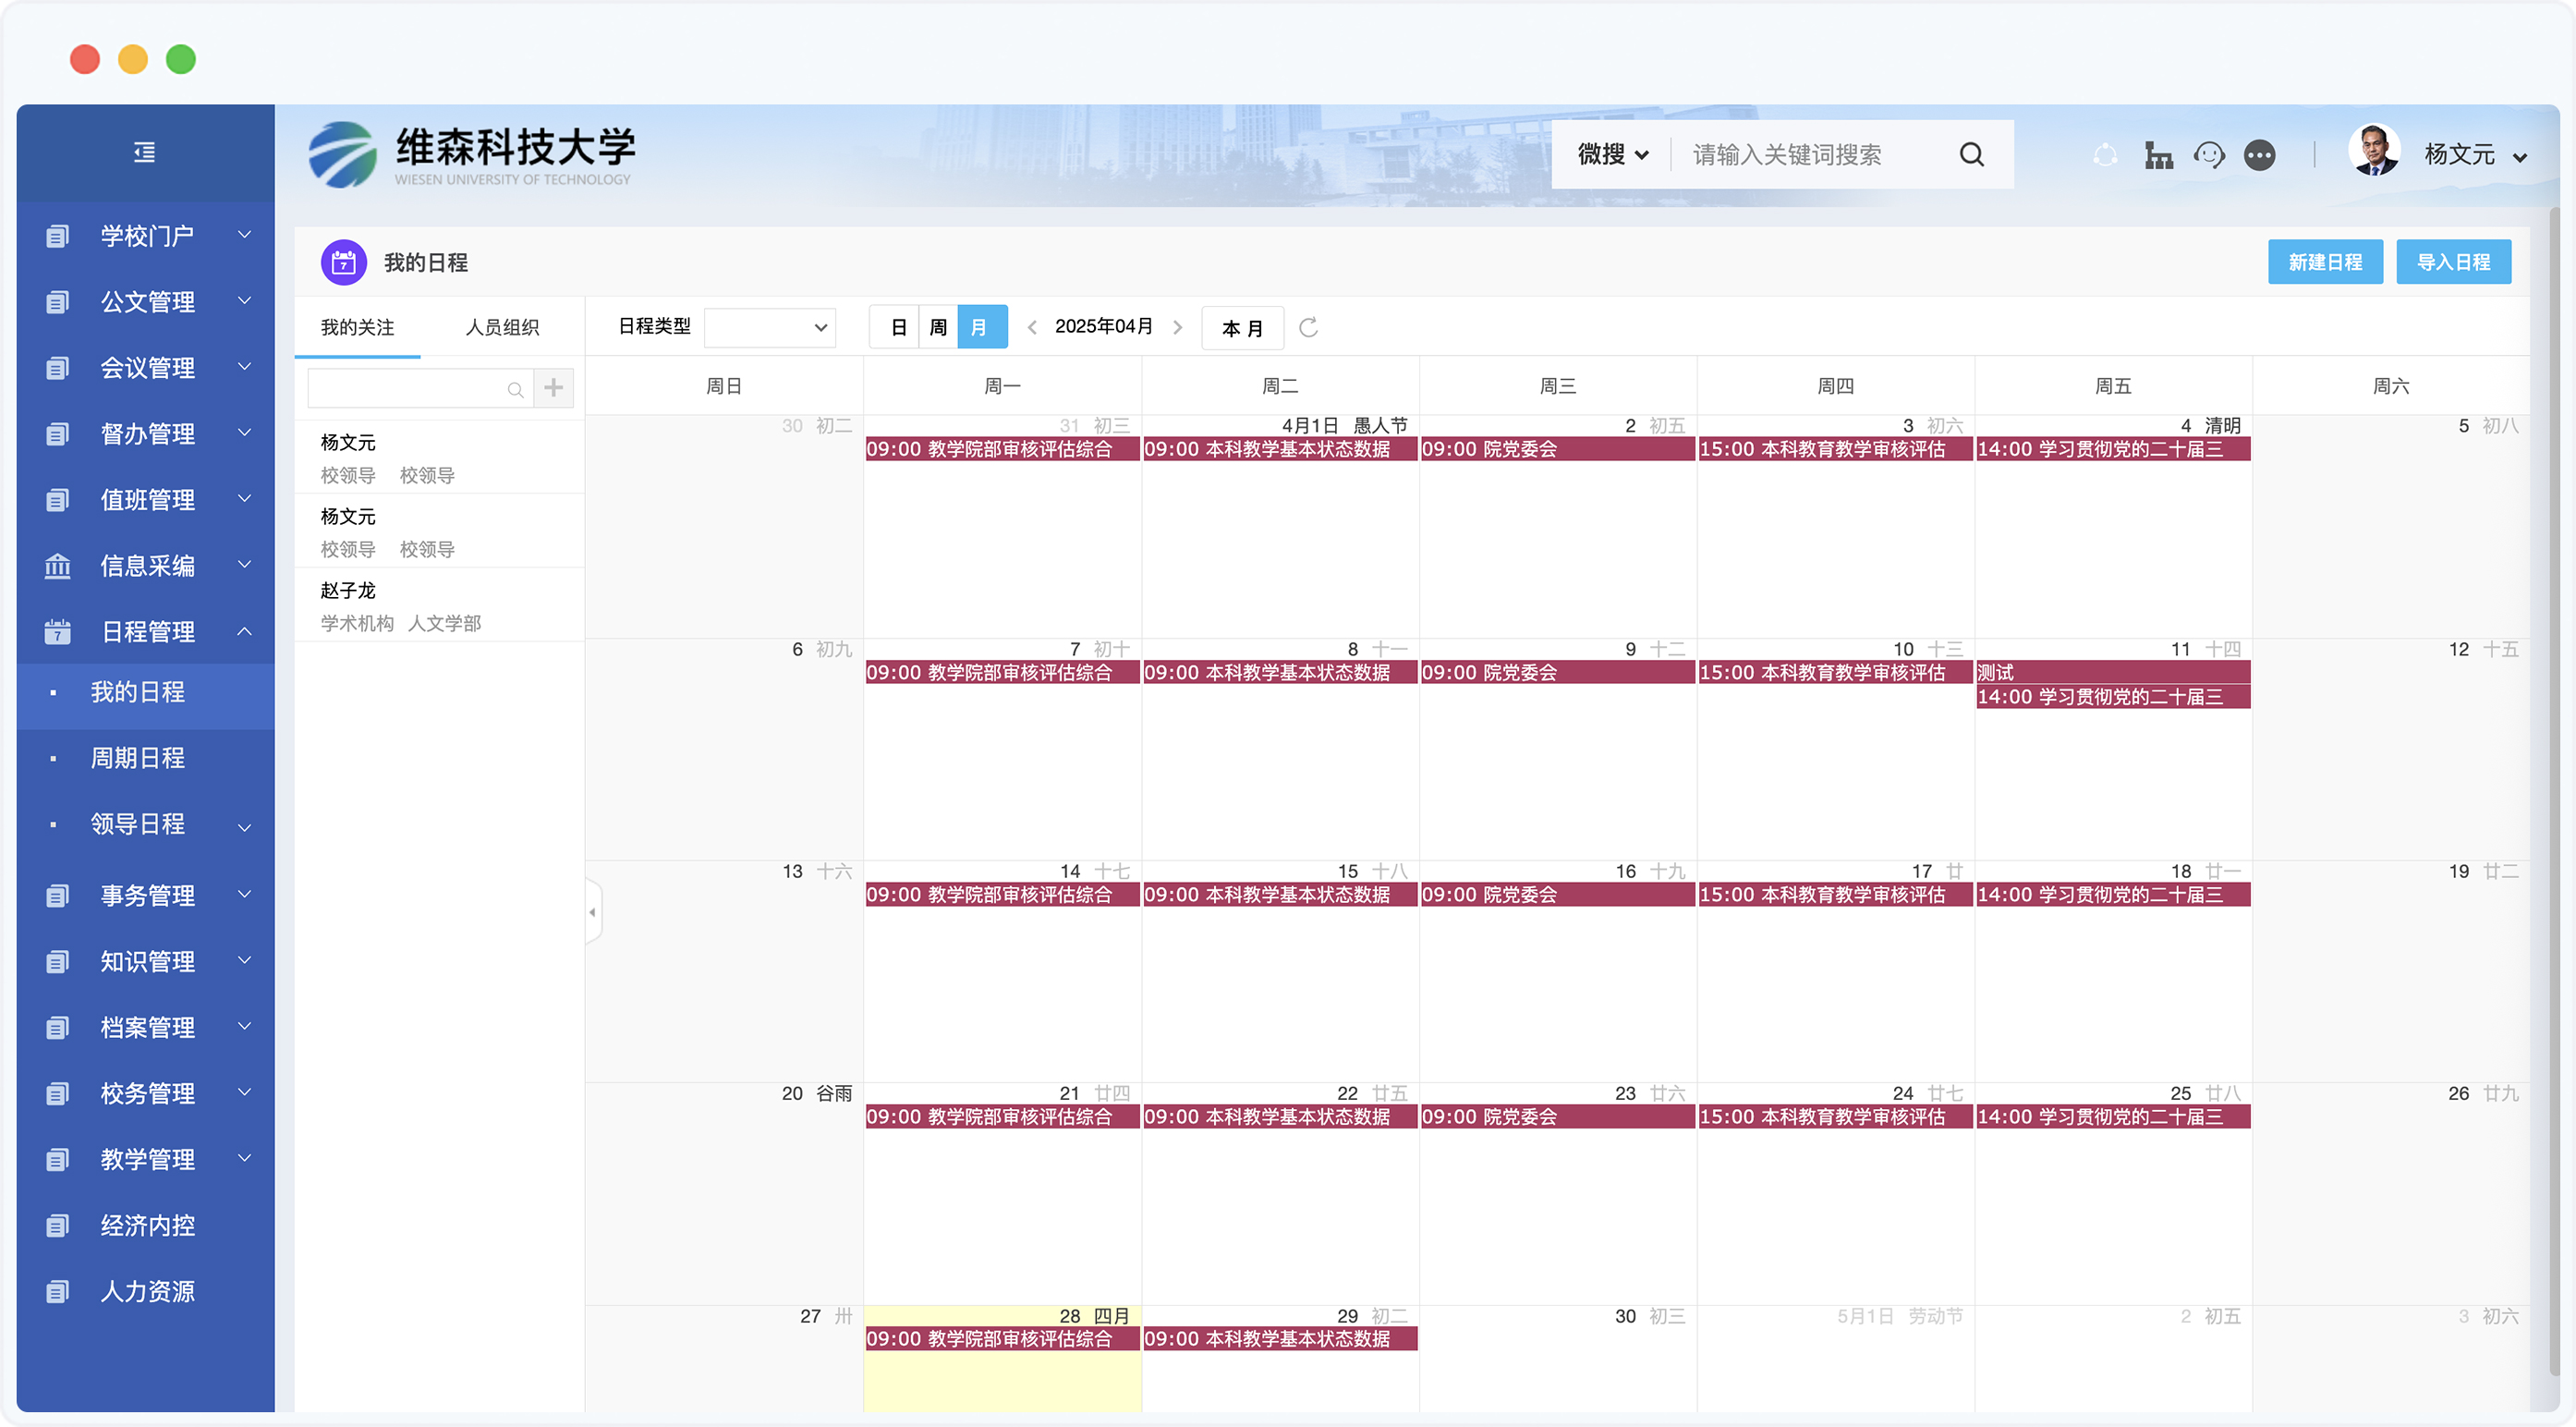Viewport: 2576px width, 1427px height.
Task: Open the 杨文元 user menu chevron
Action: pyautogui.click(x=2520, y=157)
